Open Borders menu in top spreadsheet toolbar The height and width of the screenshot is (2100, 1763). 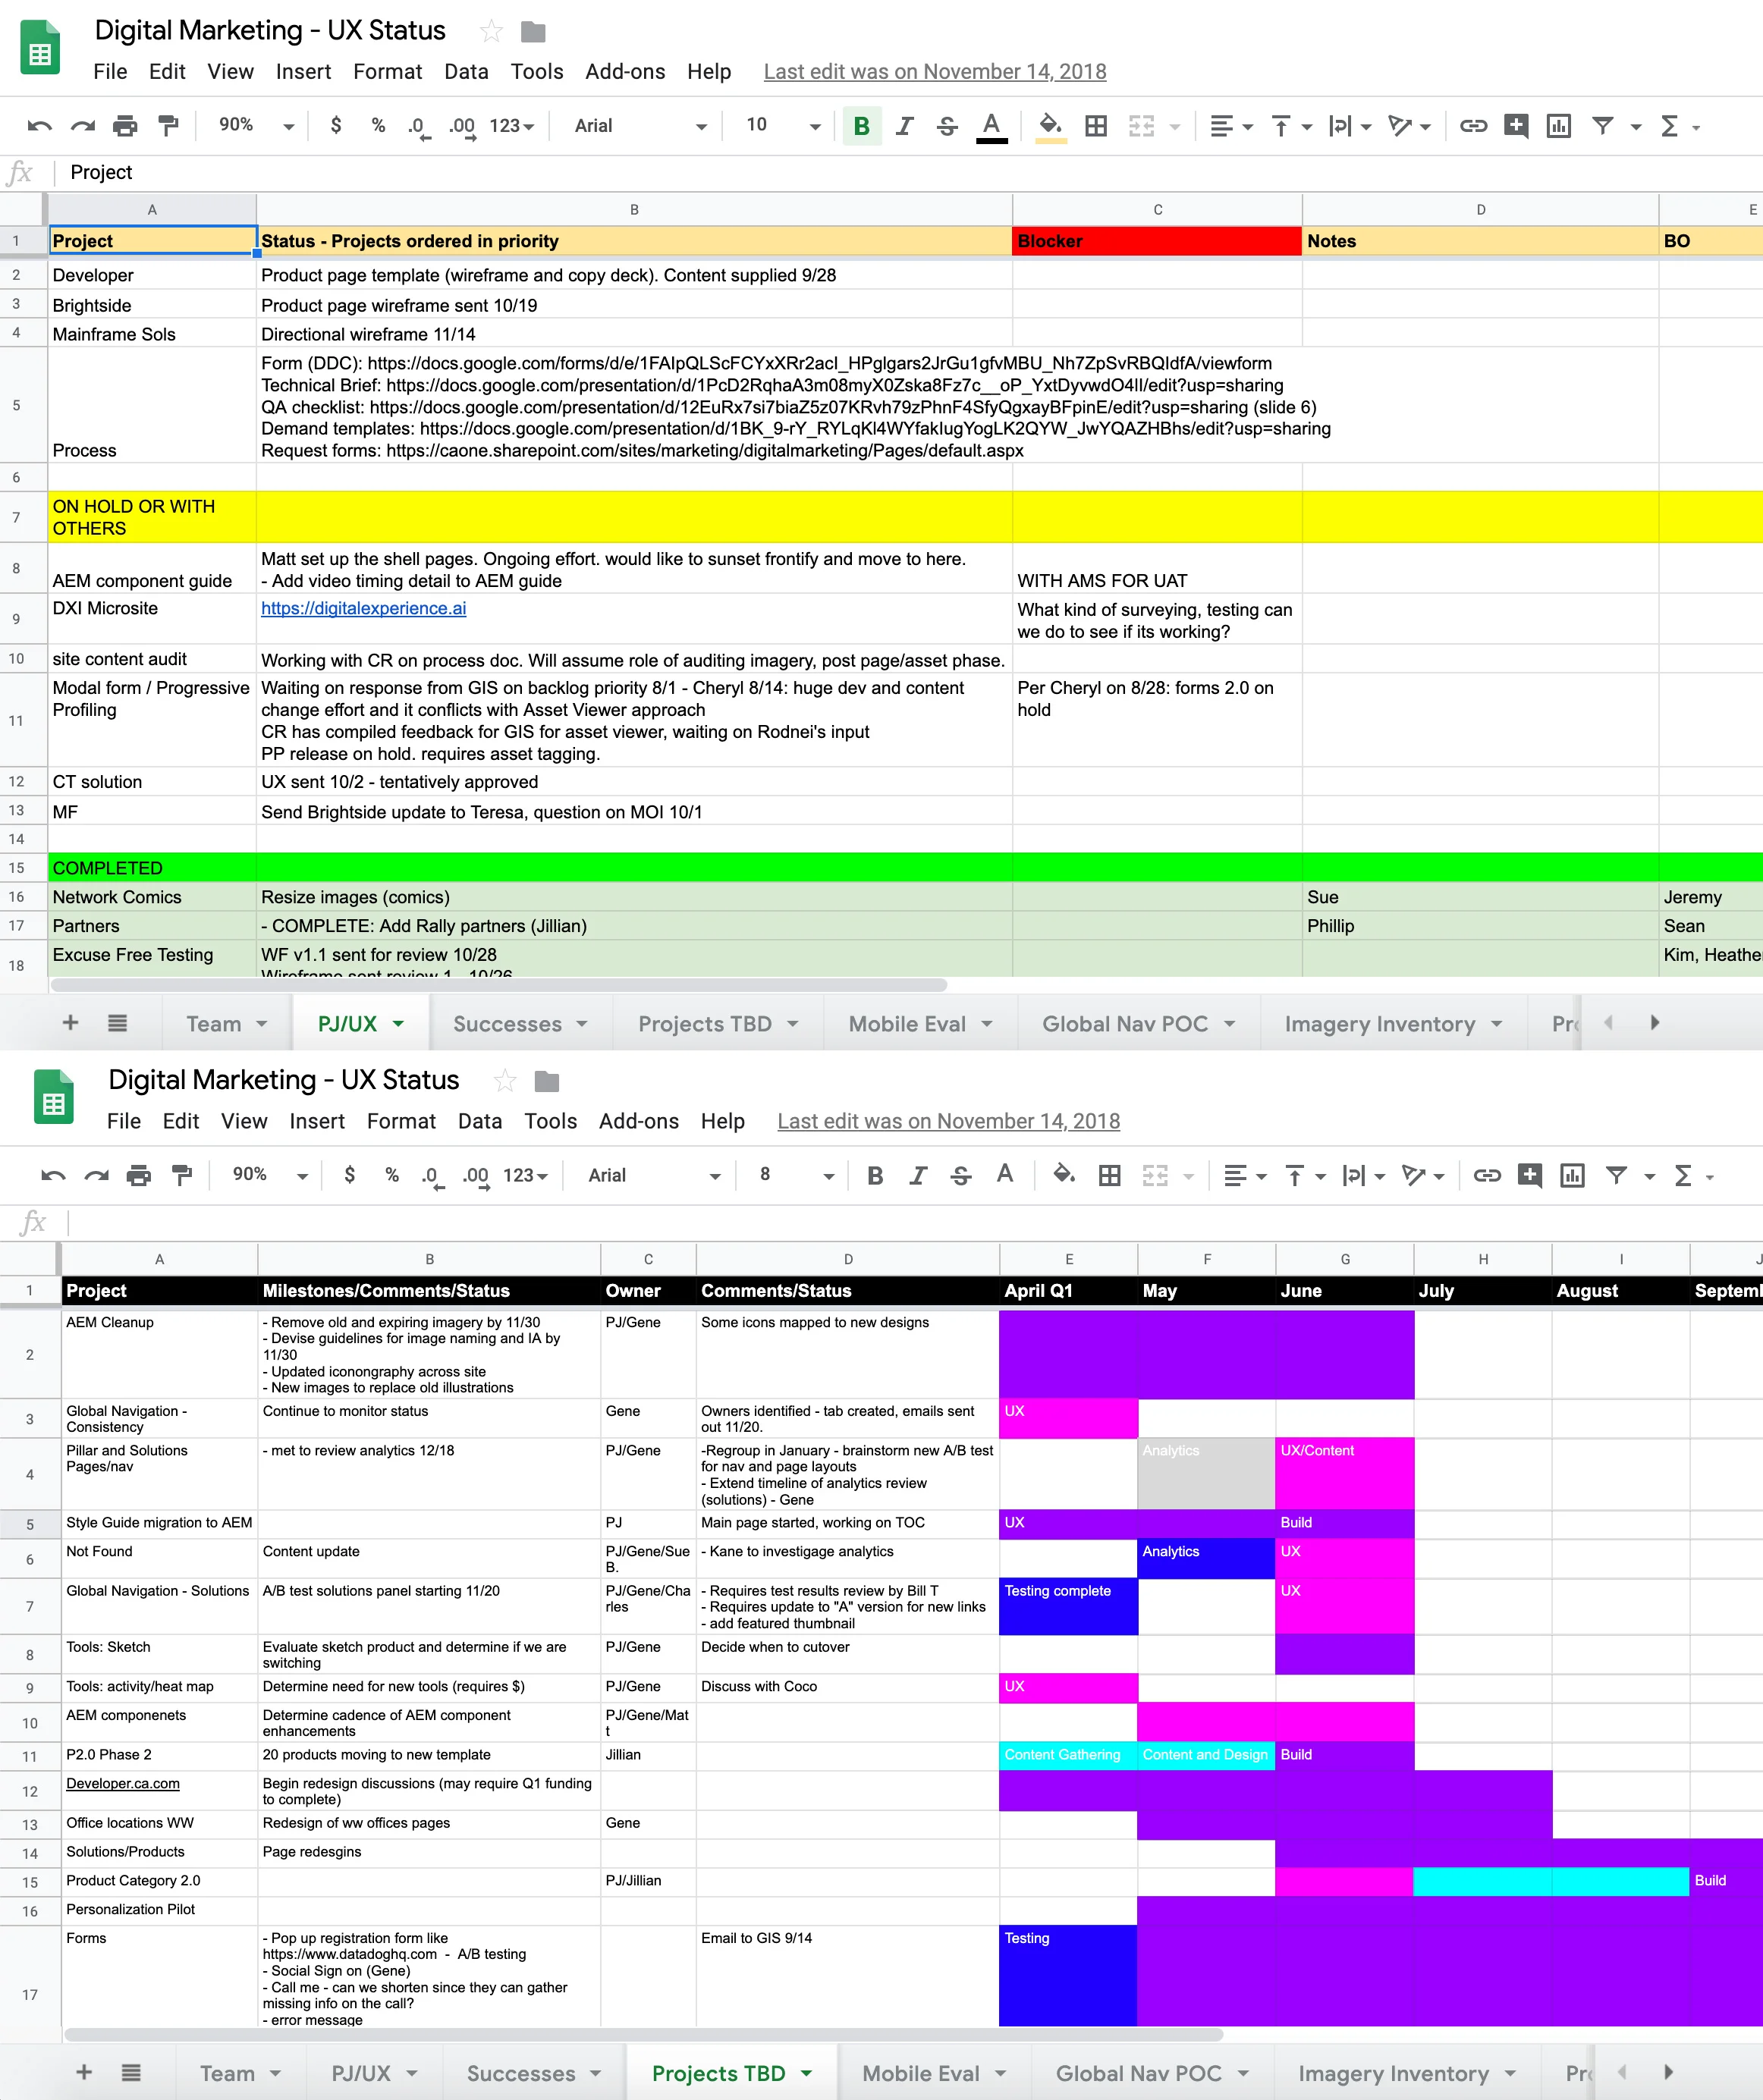[1096, 126]
